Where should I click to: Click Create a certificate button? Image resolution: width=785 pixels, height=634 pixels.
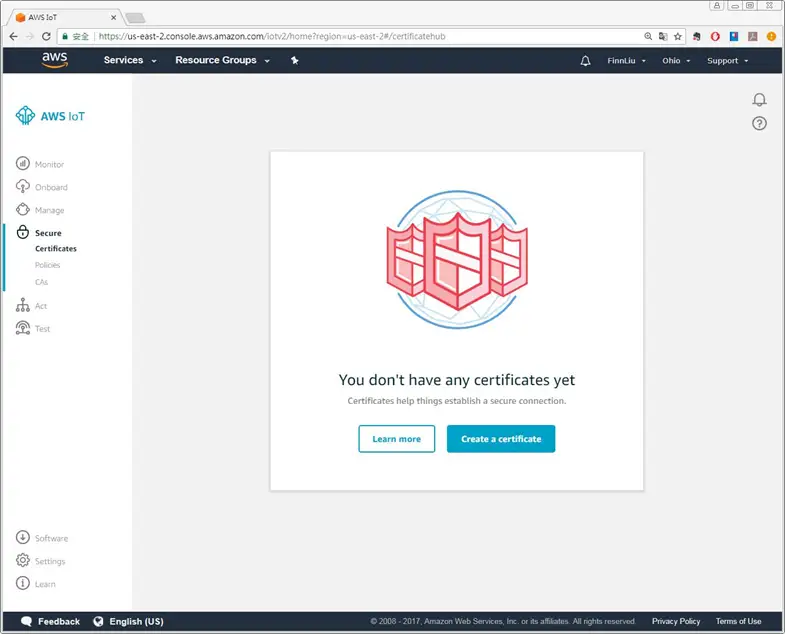501,439
